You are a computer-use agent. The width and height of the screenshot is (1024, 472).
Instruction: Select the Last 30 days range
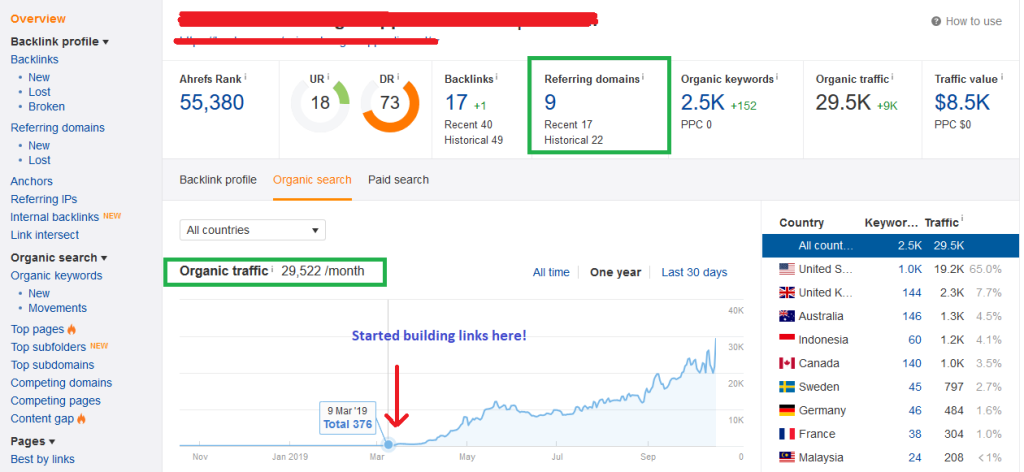[x=694, y=272]
